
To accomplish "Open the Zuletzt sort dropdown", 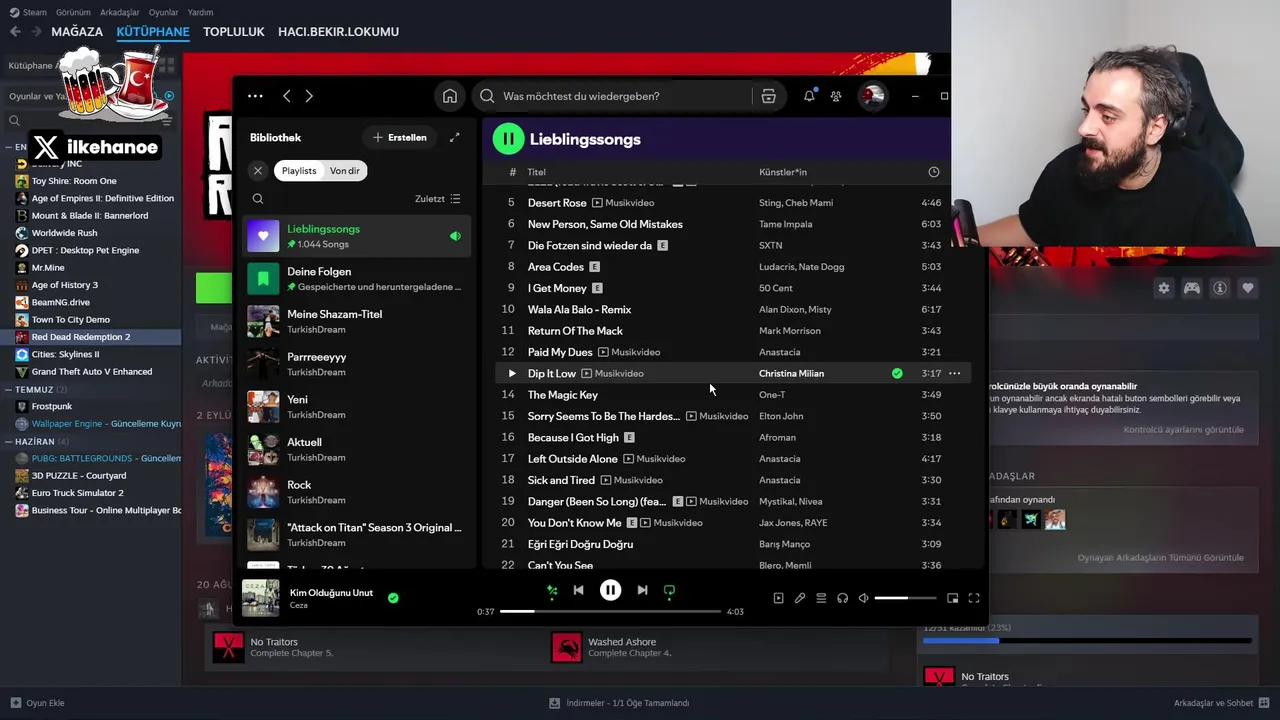I will (438, 199).
